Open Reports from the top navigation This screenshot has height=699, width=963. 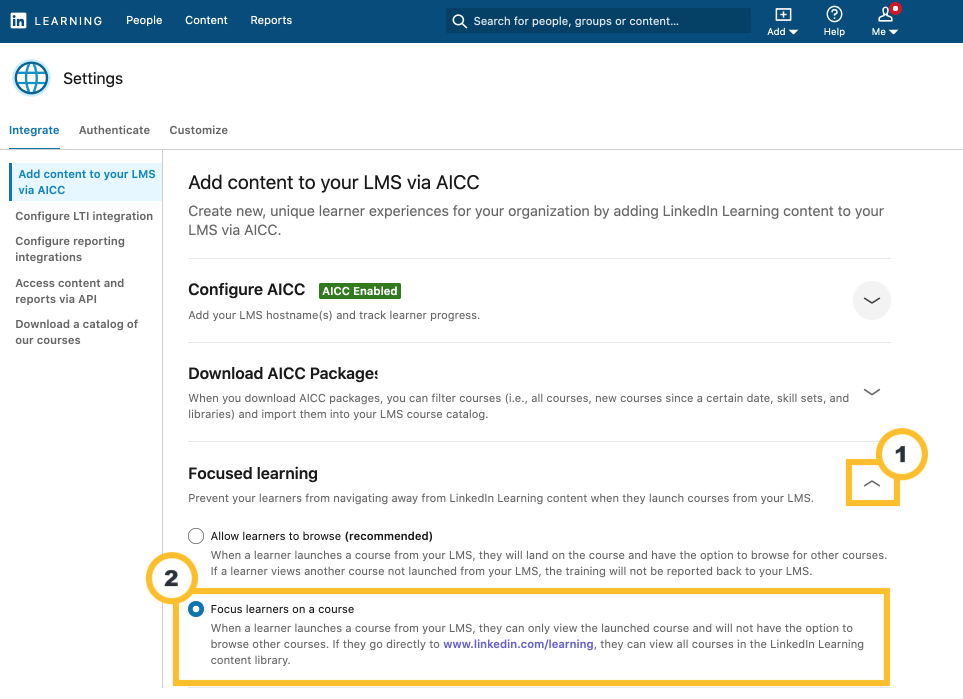tap(271, 20)
